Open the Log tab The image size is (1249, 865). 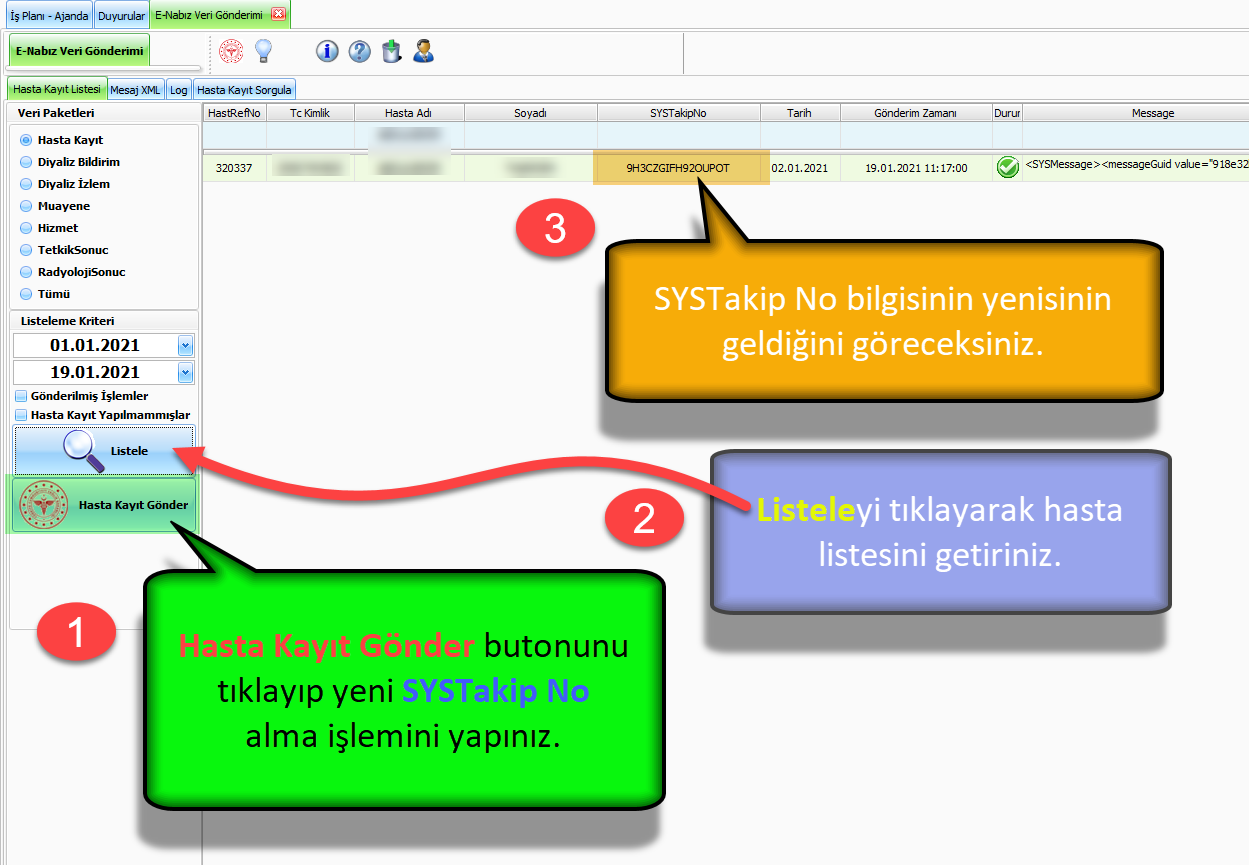pos(179,89)
